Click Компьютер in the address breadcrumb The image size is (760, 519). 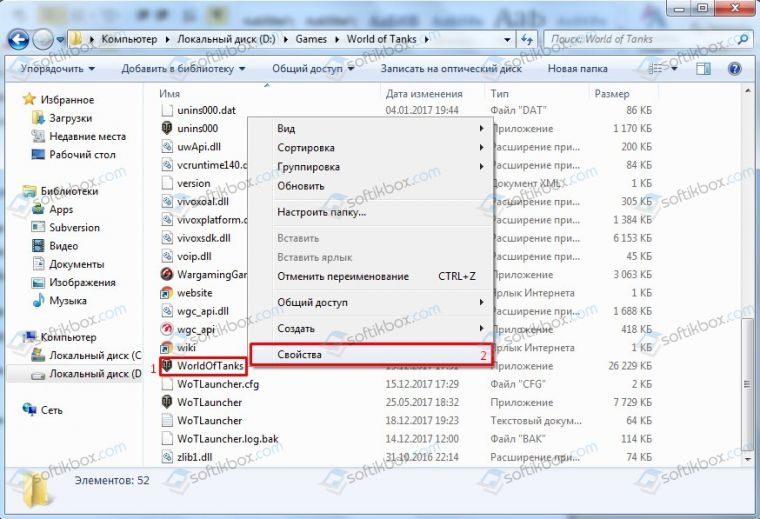[x=129, y=39]
